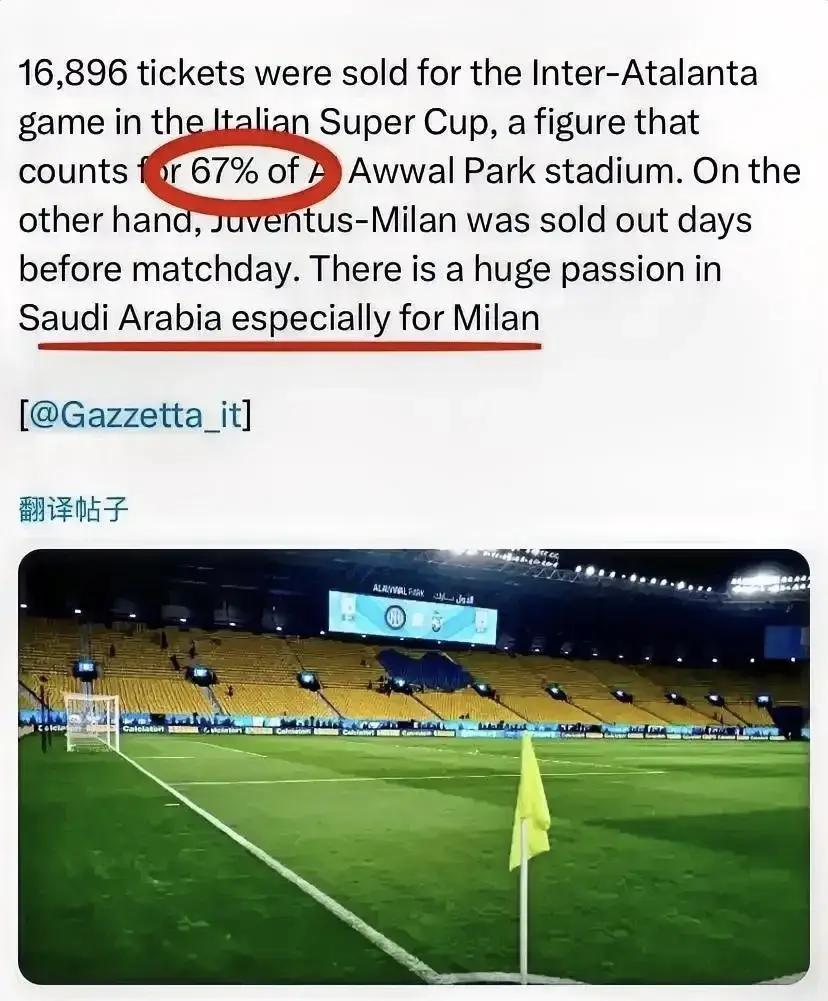Click the stadium scoreboard screen

(x=413, y=618)
